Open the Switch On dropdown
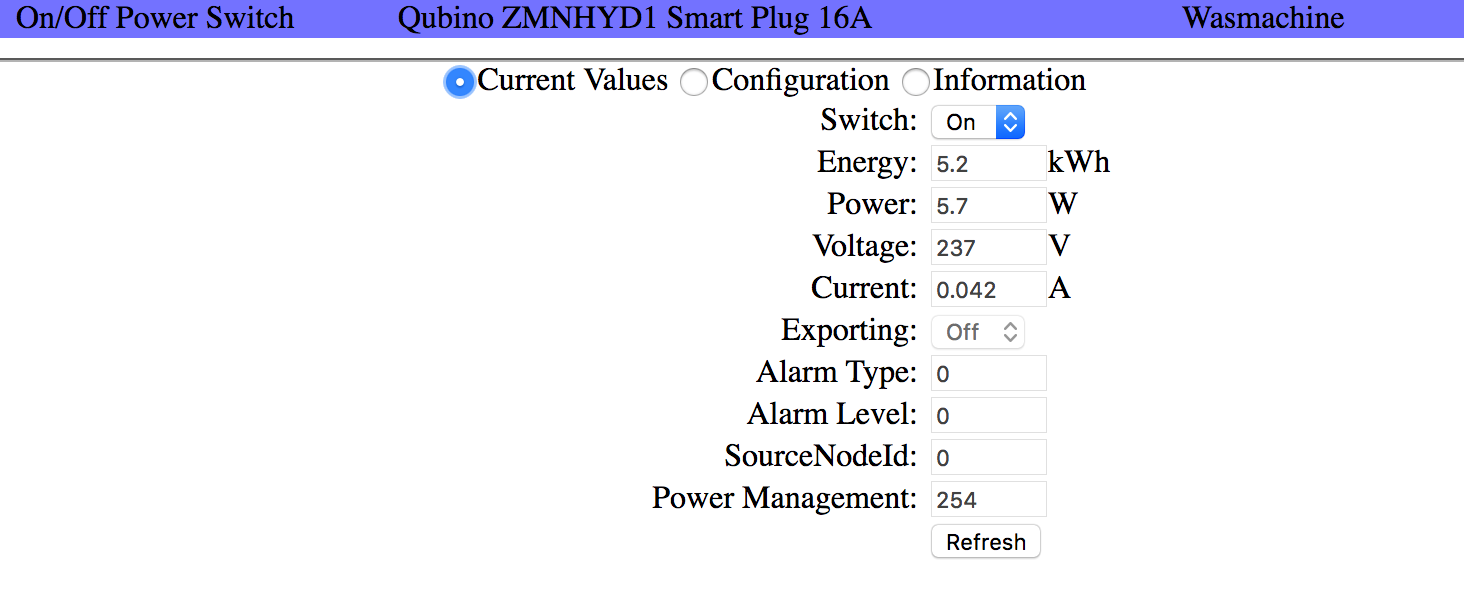1464x606 pixels. coord(978,122)
